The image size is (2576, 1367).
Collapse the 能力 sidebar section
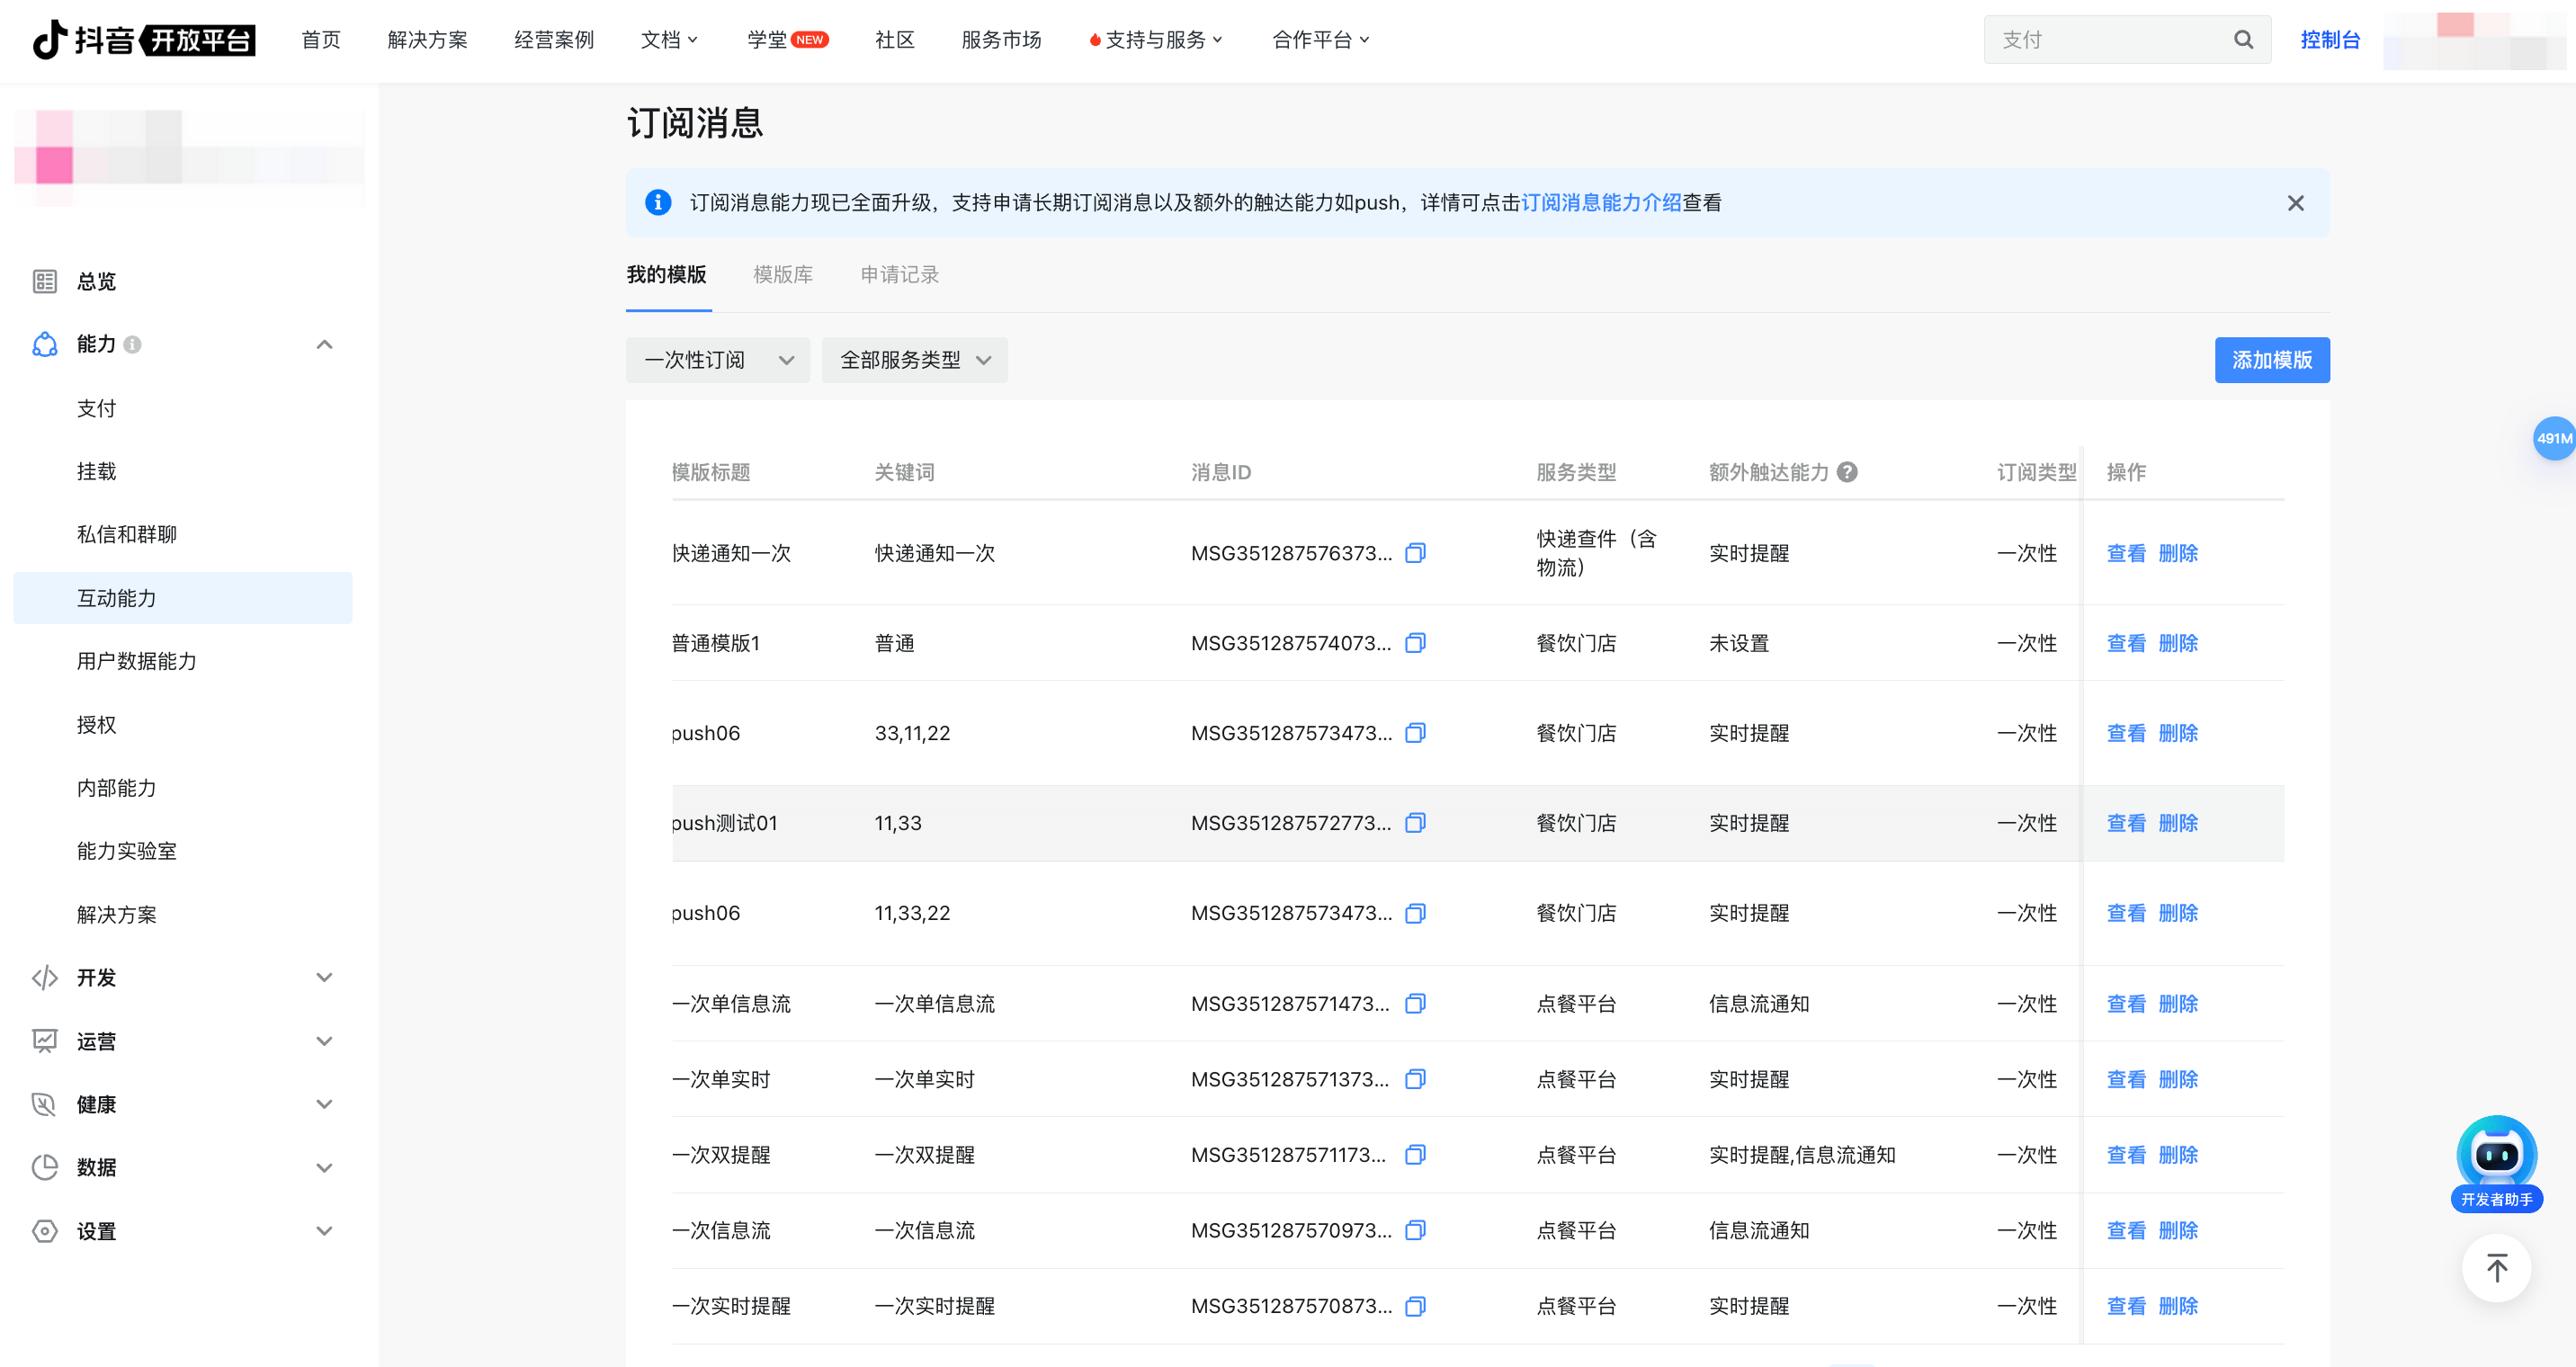pos(324,345)
